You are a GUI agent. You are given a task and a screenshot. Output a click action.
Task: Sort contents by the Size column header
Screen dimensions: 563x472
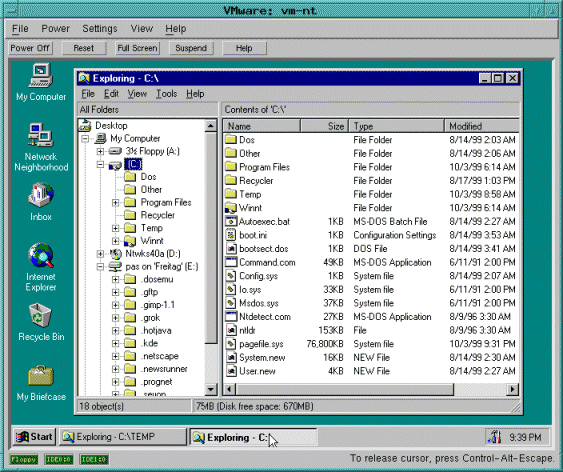pos(325,126)
